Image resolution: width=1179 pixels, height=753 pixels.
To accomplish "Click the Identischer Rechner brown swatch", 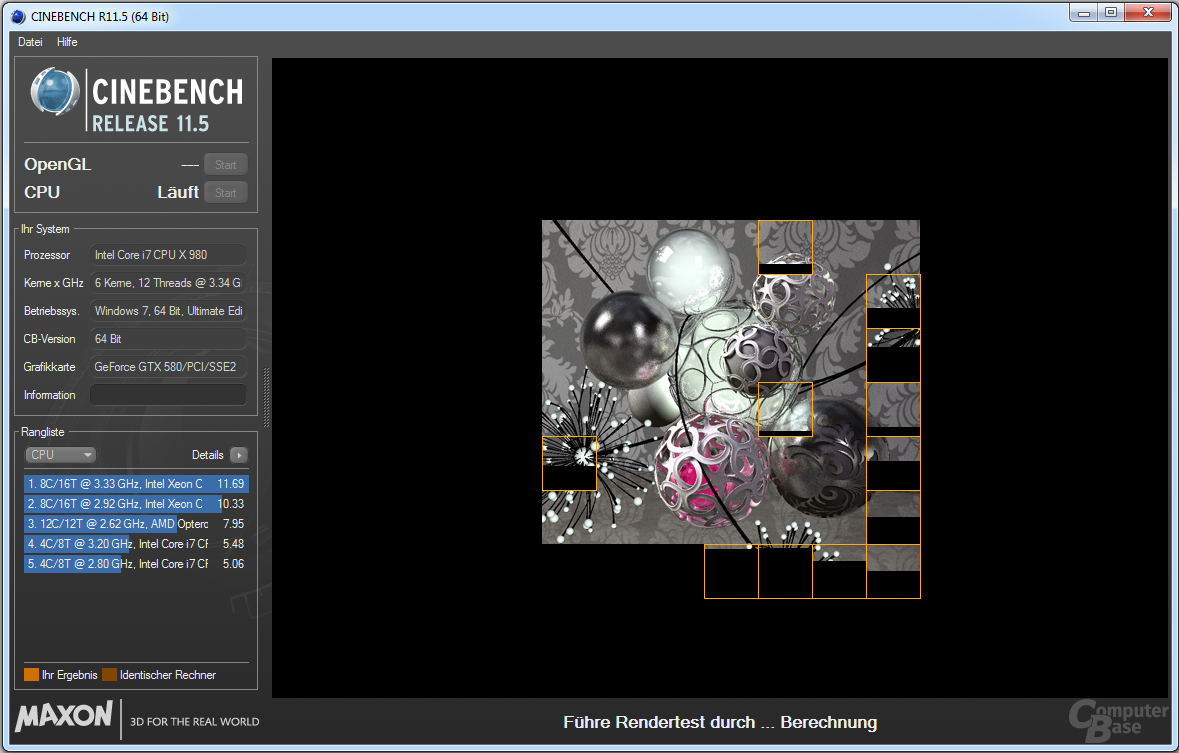I will tap(109, 675).
